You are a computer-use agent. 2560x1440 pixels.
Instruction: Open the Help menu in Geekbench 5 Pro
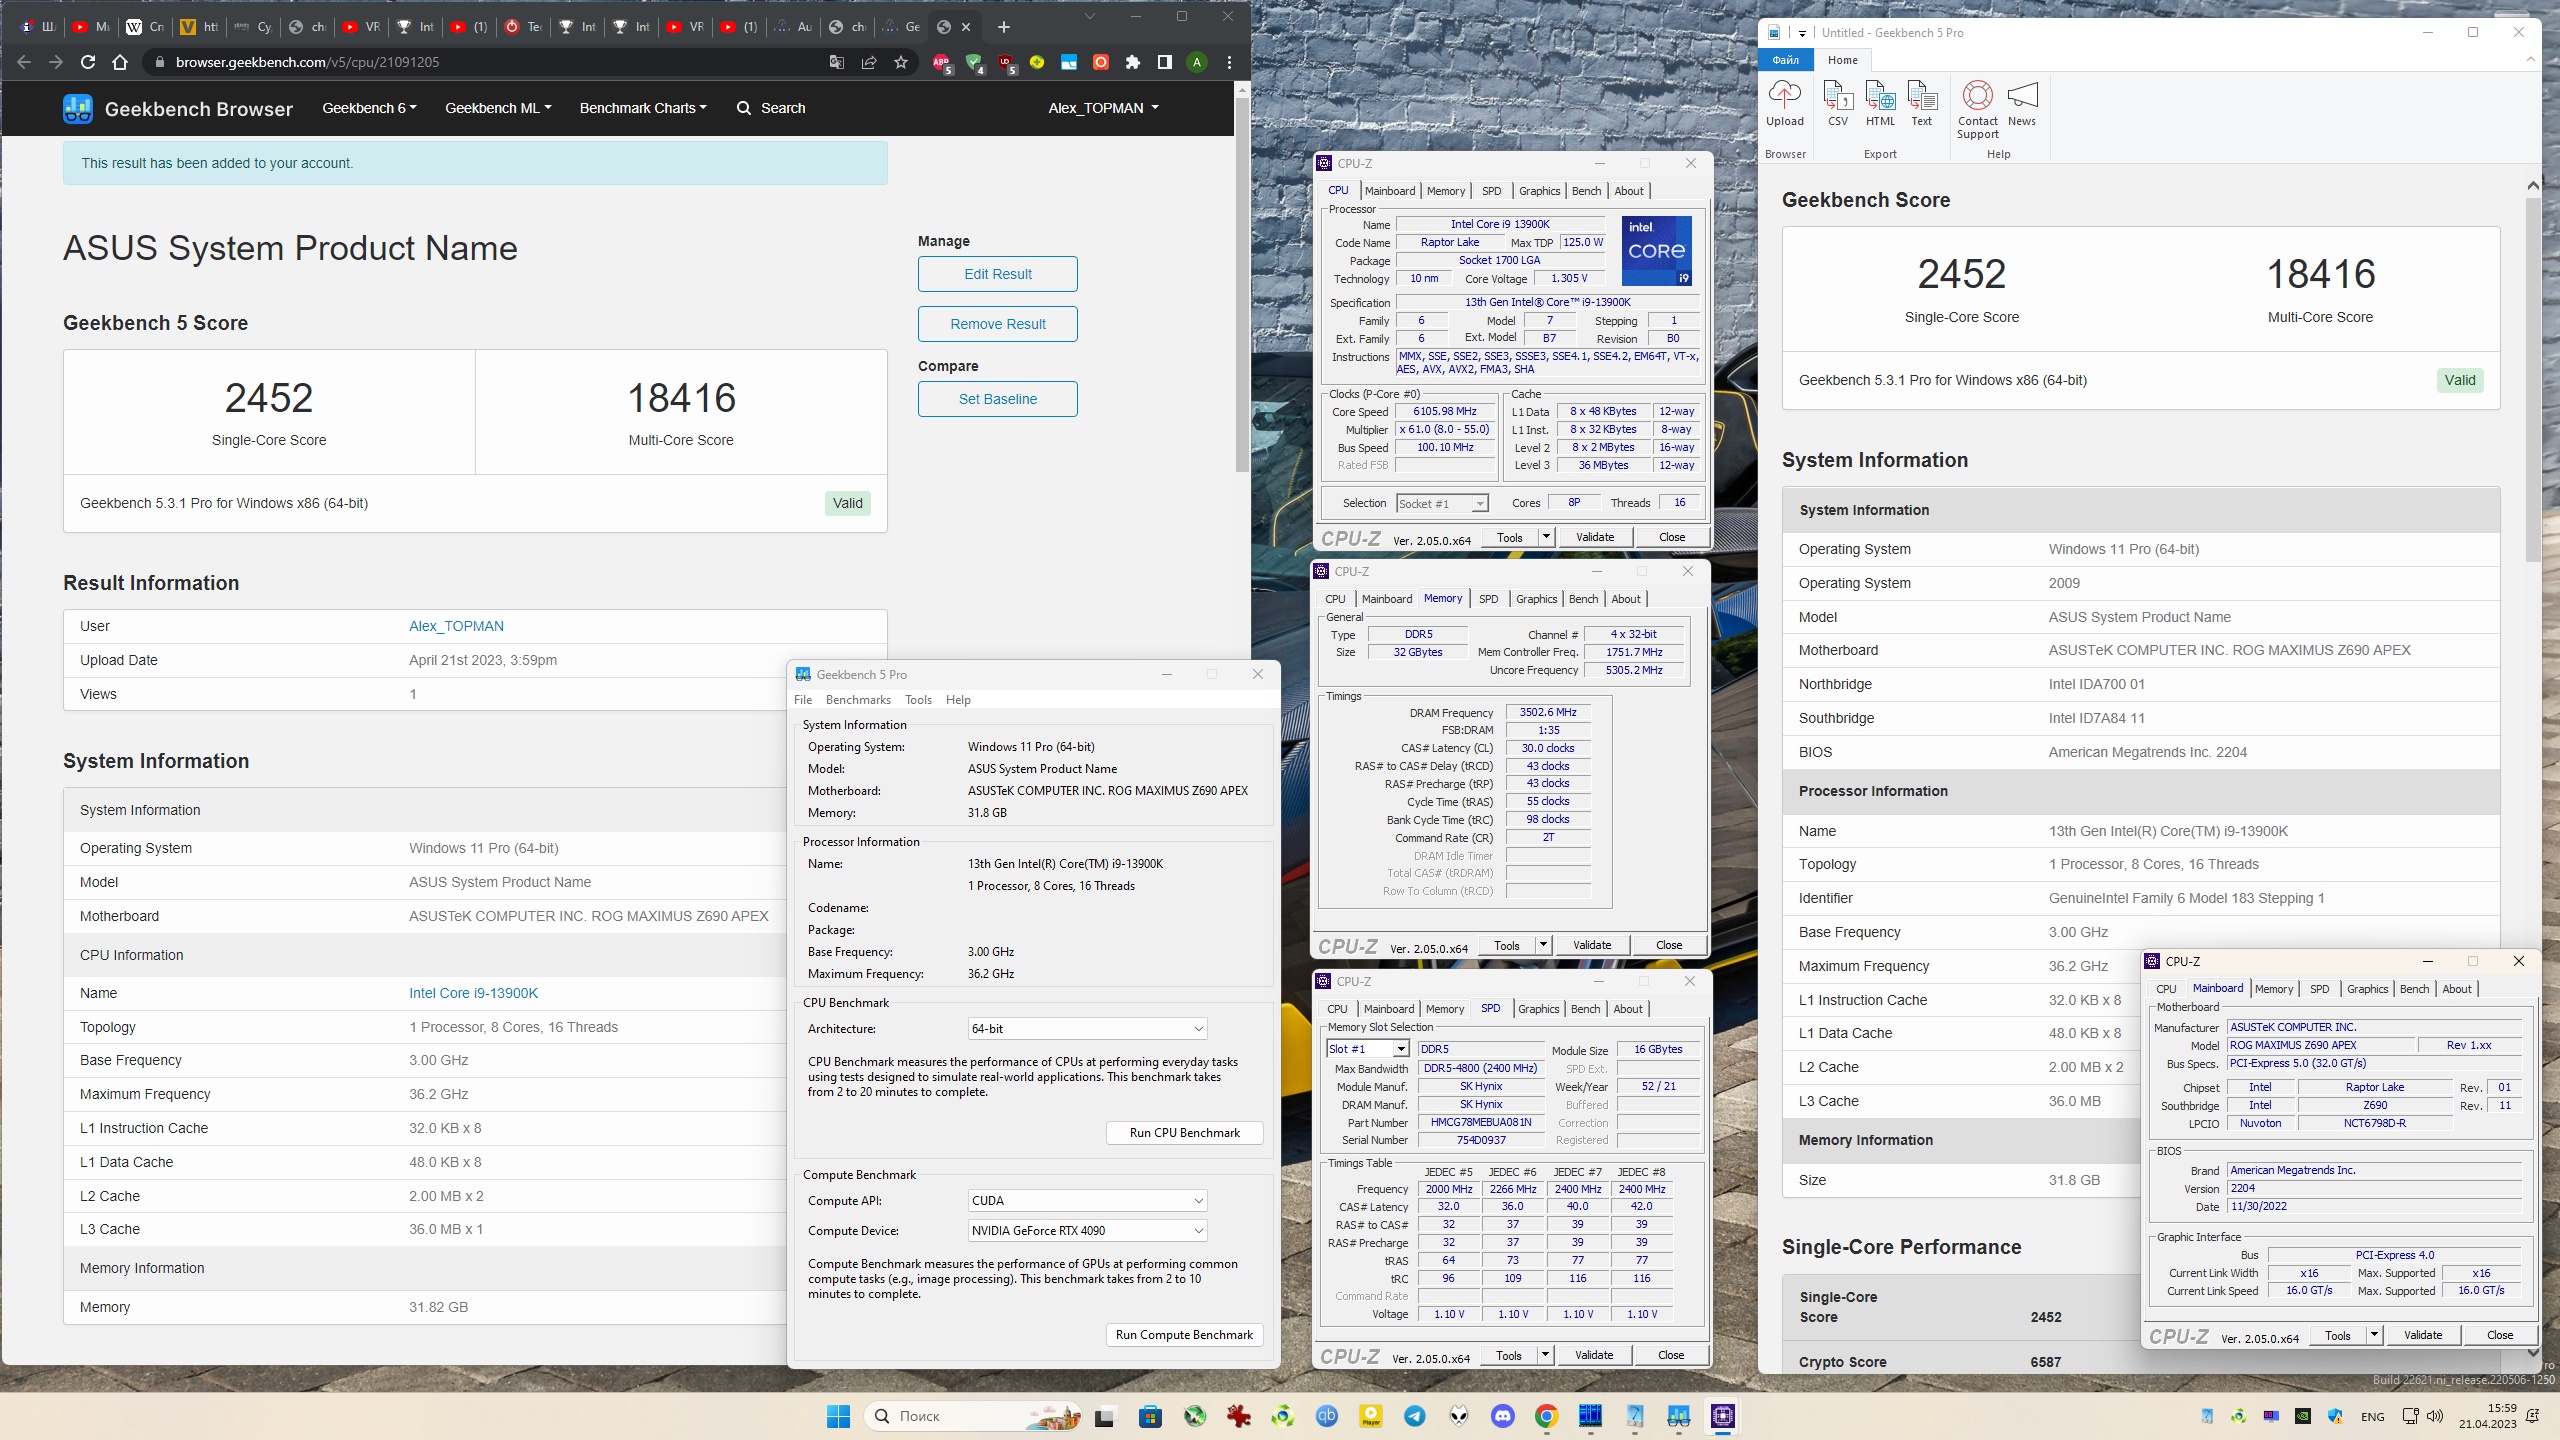pos(958,700)
